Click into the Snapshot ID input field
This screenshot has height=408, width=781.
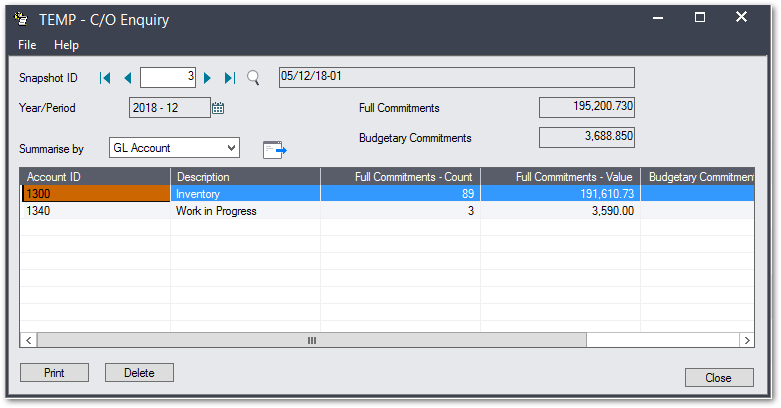pos(168,78)
